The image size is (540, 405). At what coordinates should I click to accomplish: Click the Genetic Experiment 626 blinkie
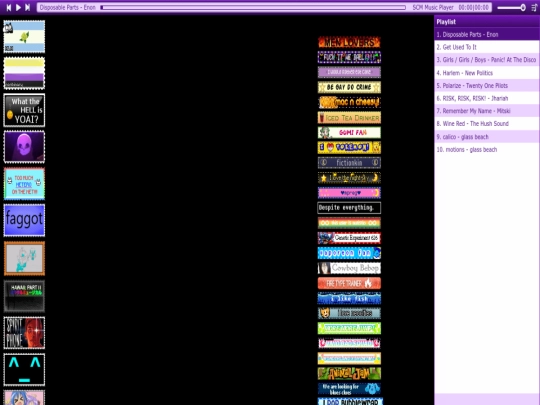click(349, 238)
